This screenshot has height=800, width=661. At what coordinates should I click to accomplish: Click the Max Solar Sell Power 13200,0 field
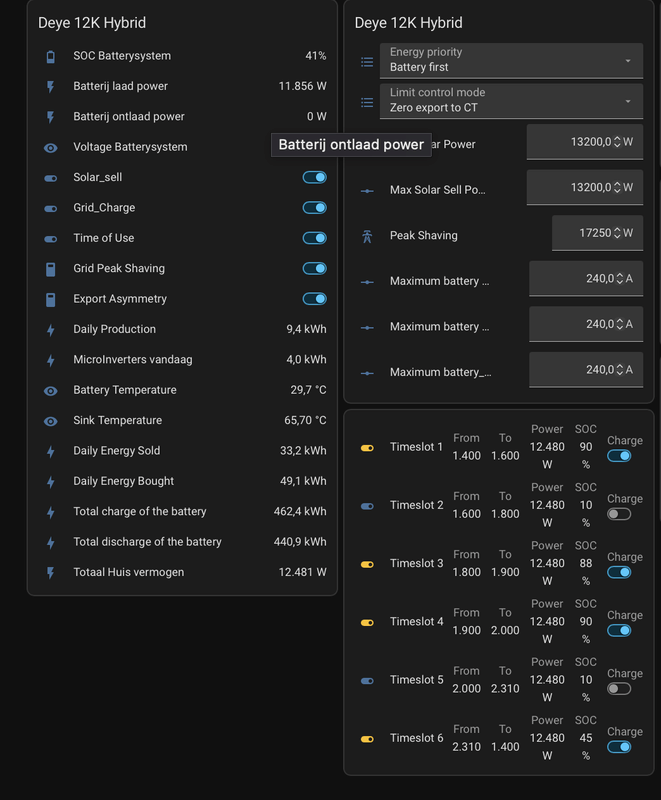pyautogui.click(x=584, y=187)
